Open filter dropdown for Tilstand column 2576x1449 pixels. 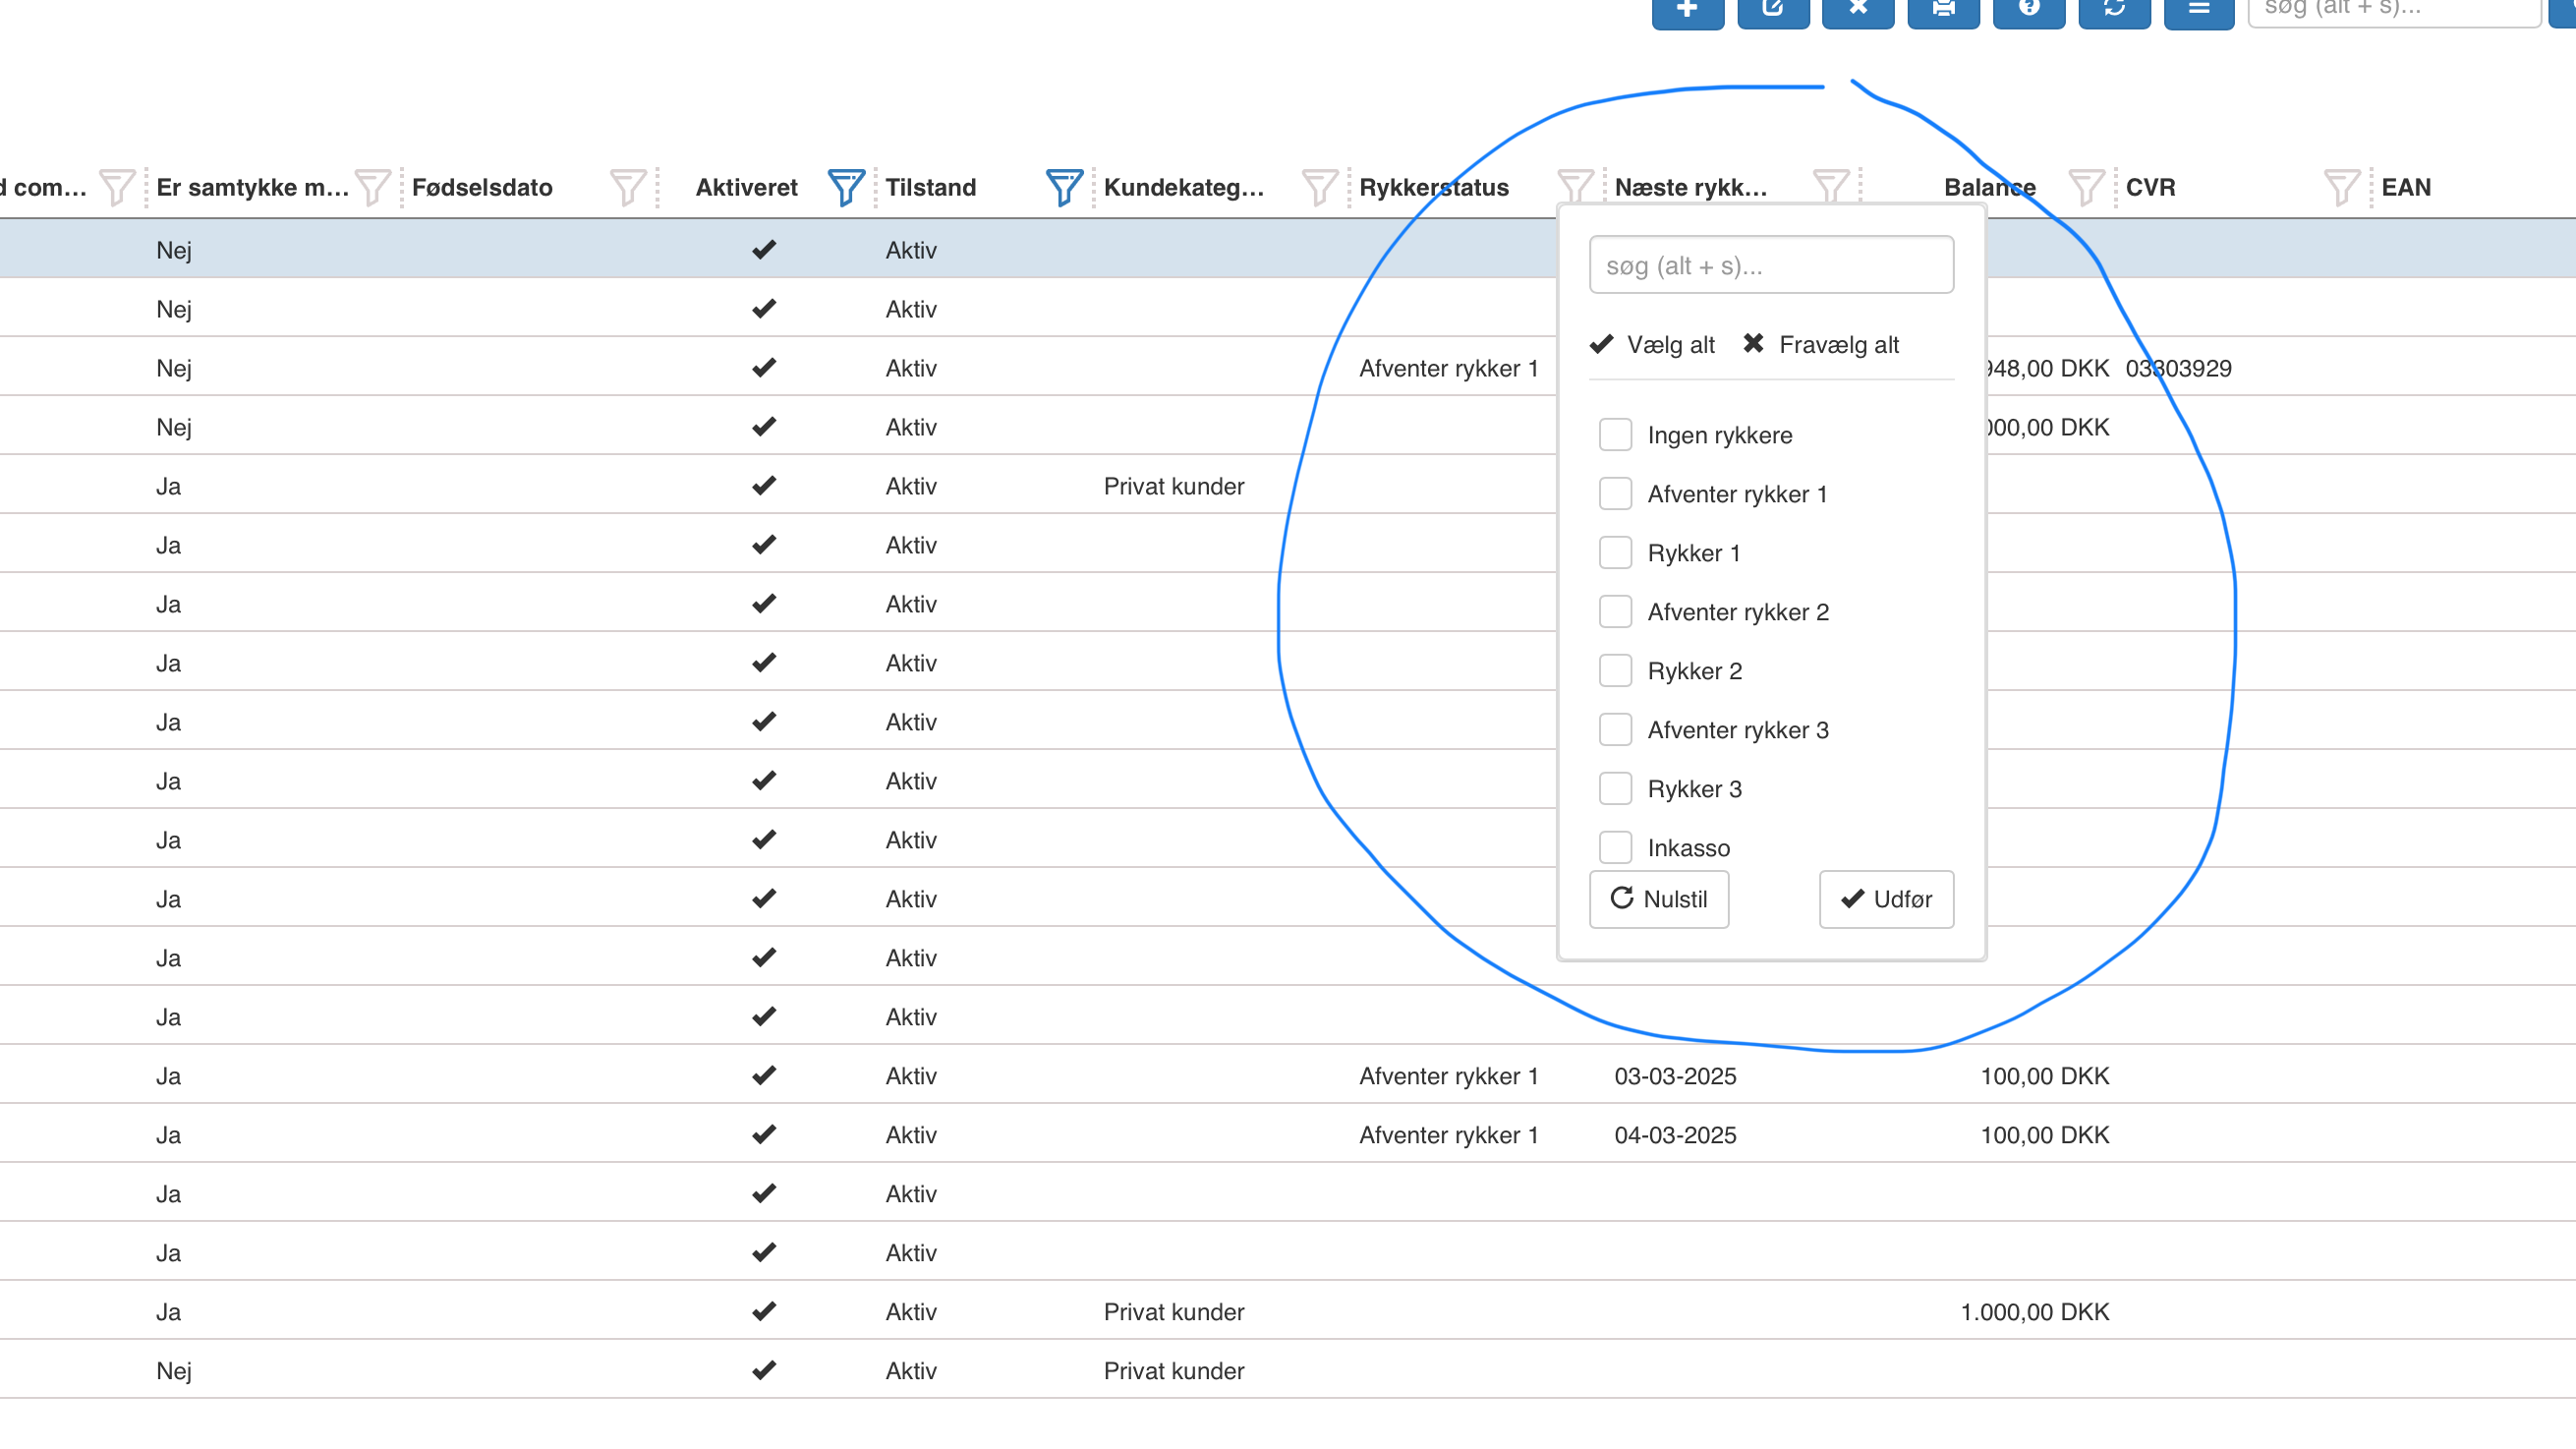pyautogui.click(x=1063, y=187)
